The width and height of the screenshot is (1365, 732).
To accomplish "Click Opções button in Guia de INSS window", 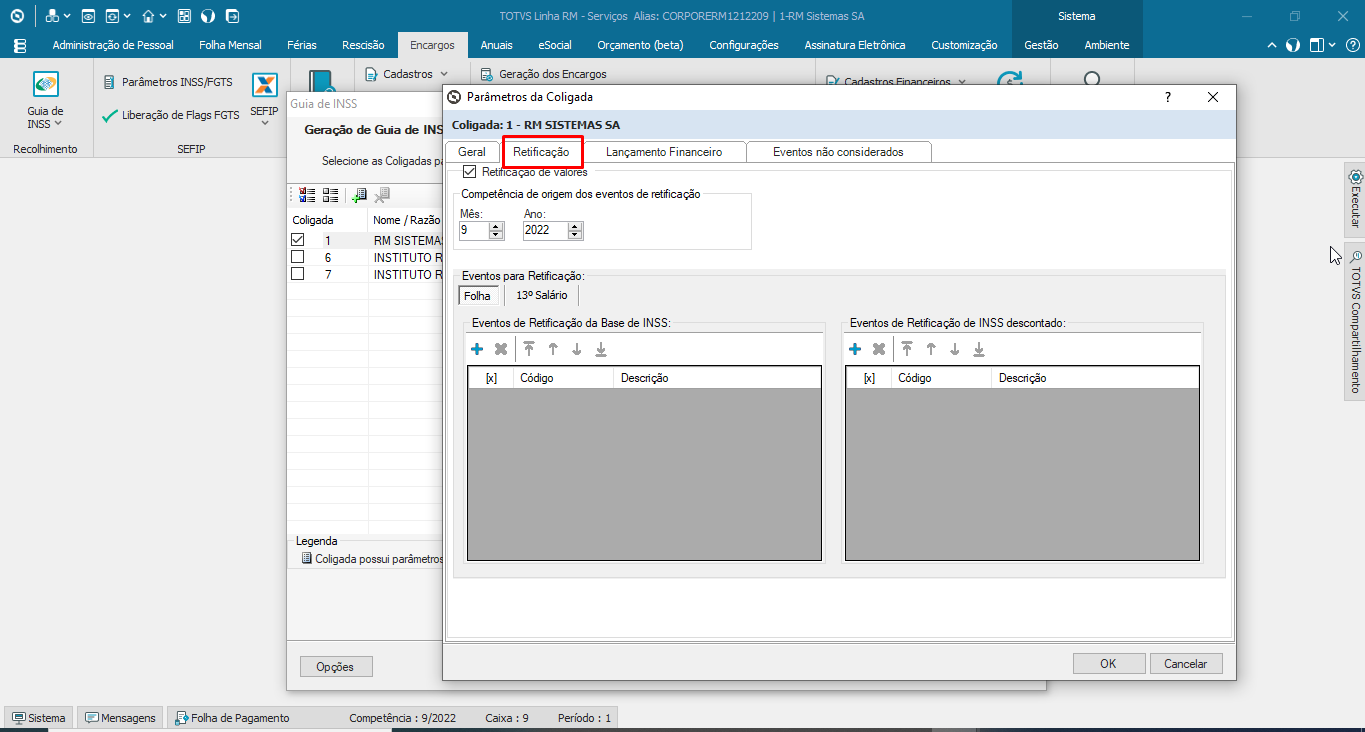I will [336, 666].
